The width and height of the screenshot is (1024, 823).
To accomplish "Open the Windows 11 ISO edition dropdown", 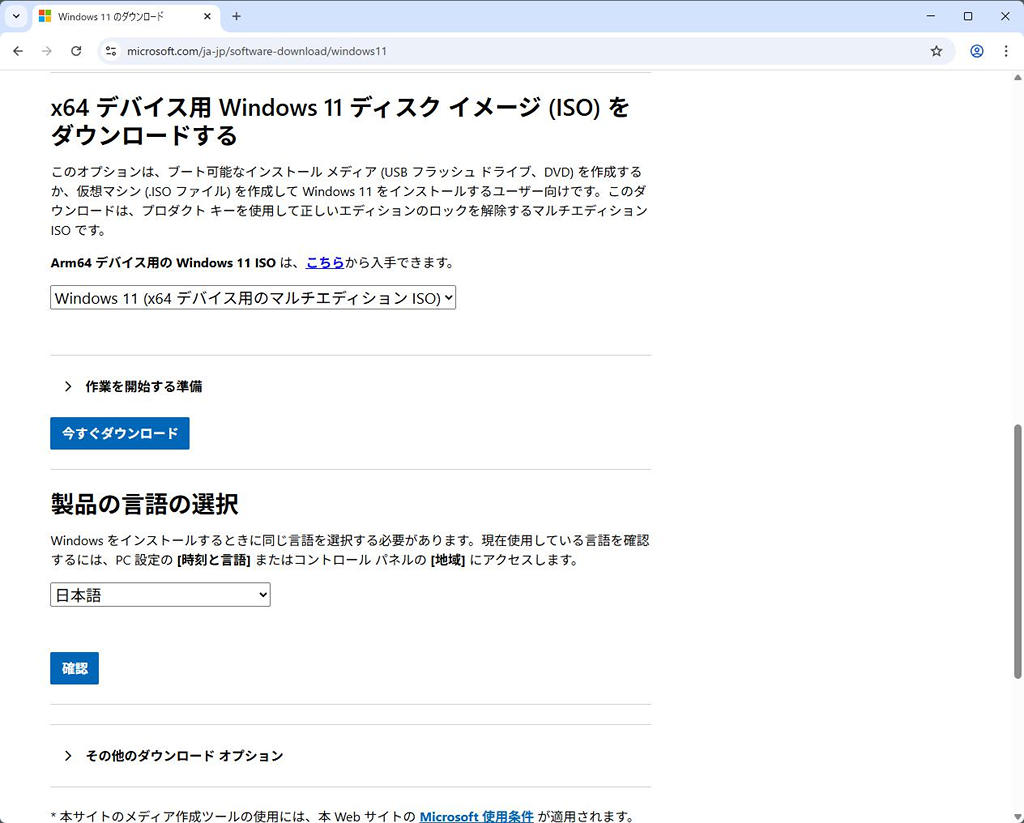I will click(x=253, y=298).
